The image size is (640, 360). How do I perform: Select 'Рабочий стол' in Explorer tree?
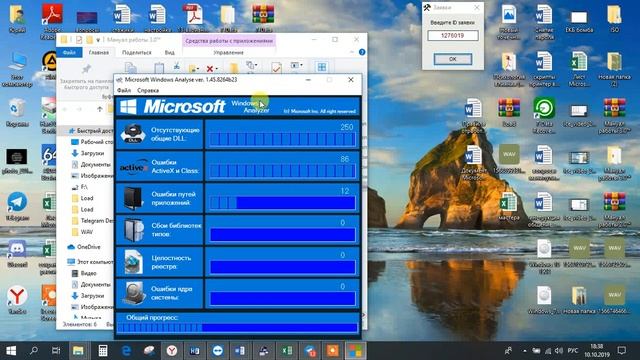coord(91,142)
